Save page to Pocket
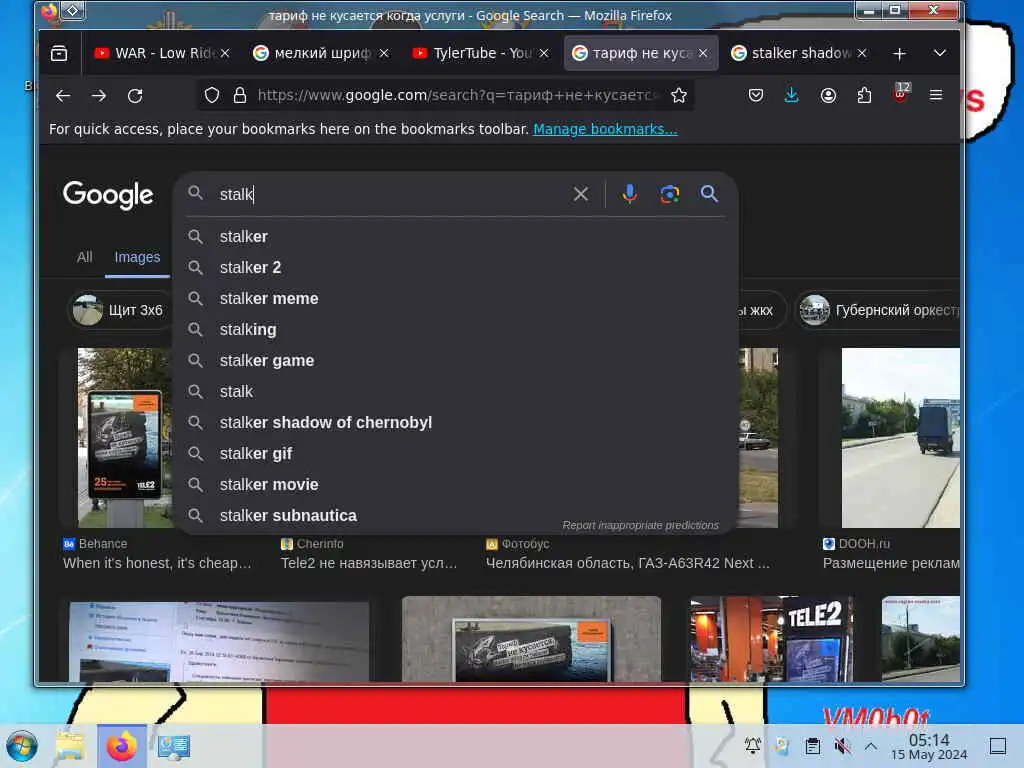This screenshot has height=768, width=1024. [756, 95]
